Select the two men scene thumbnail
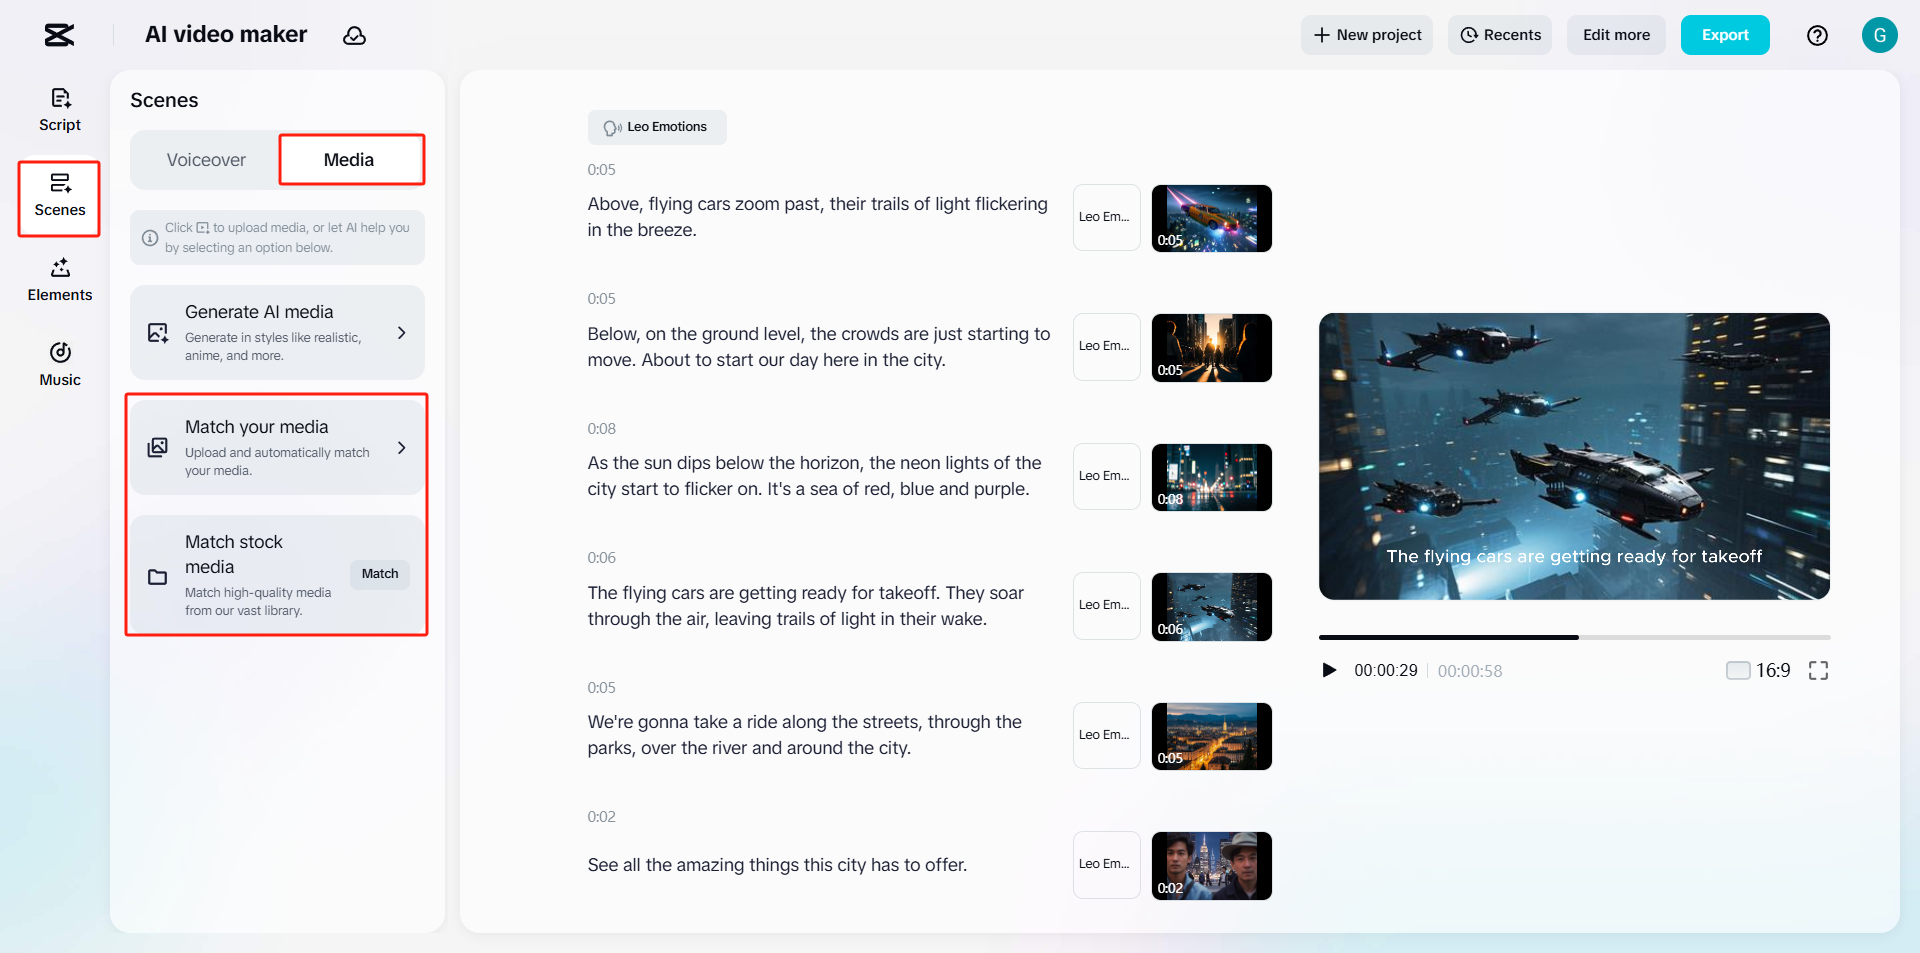The width and height of the screenshot is (1920, 953). (x=1212, y=866)
